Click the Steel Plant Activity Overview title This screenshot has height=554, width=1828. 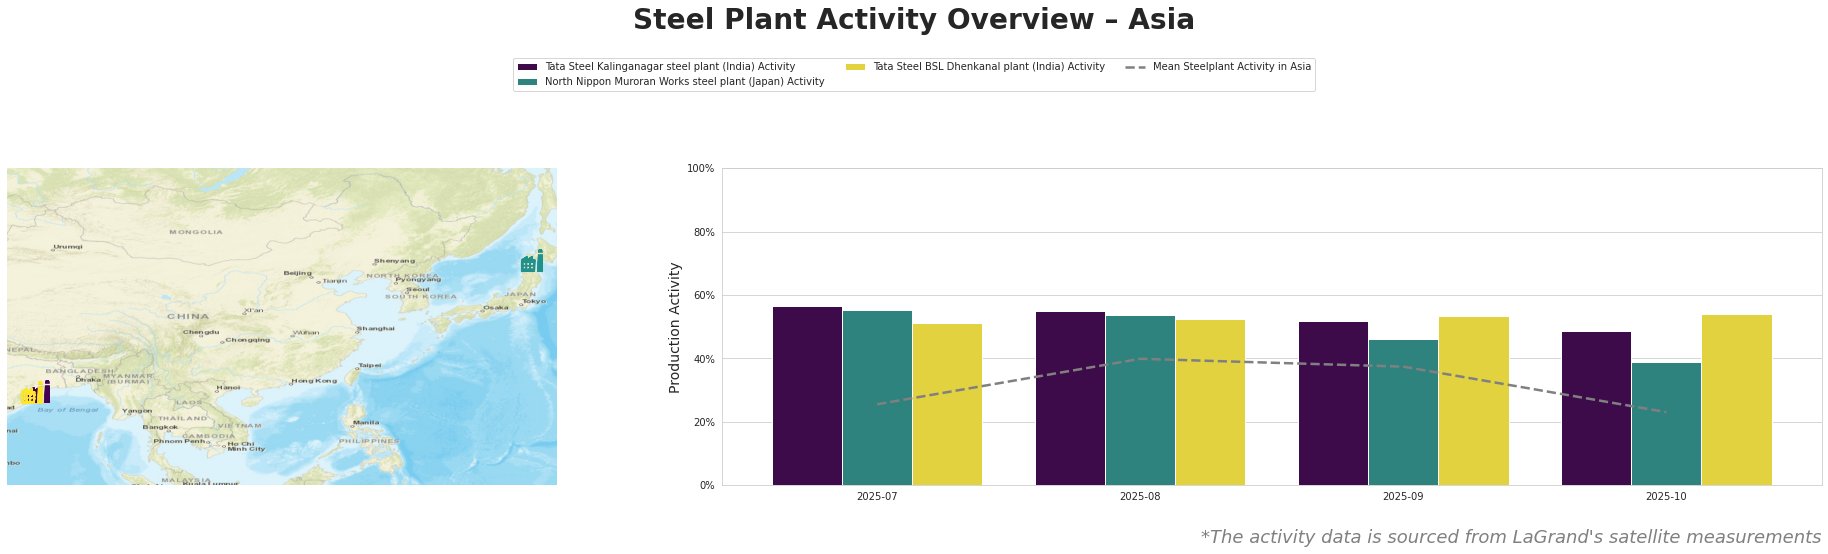coord(913,20)
